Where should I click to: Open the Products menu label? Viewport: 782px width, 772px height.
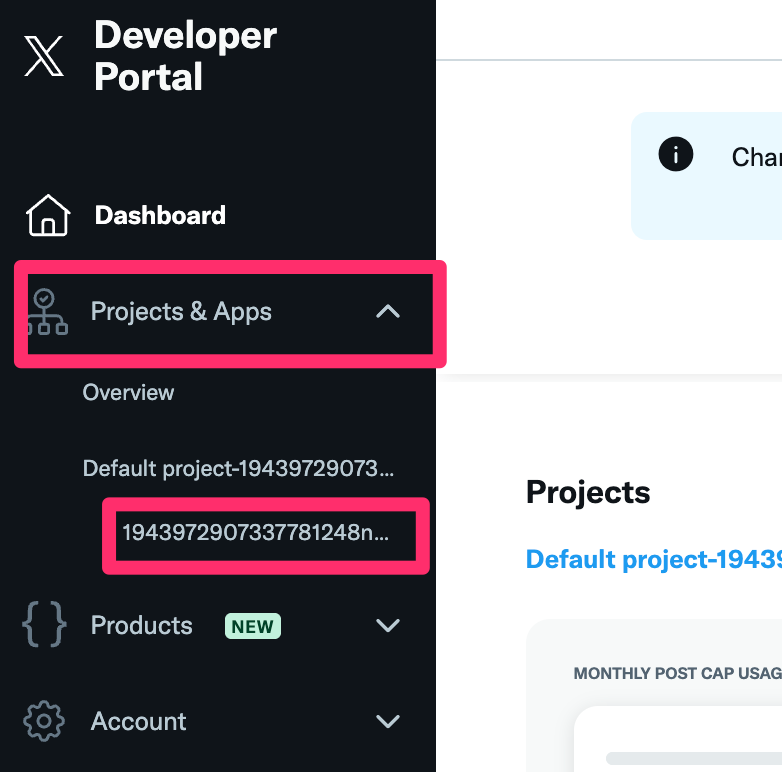tap(142, 625)
